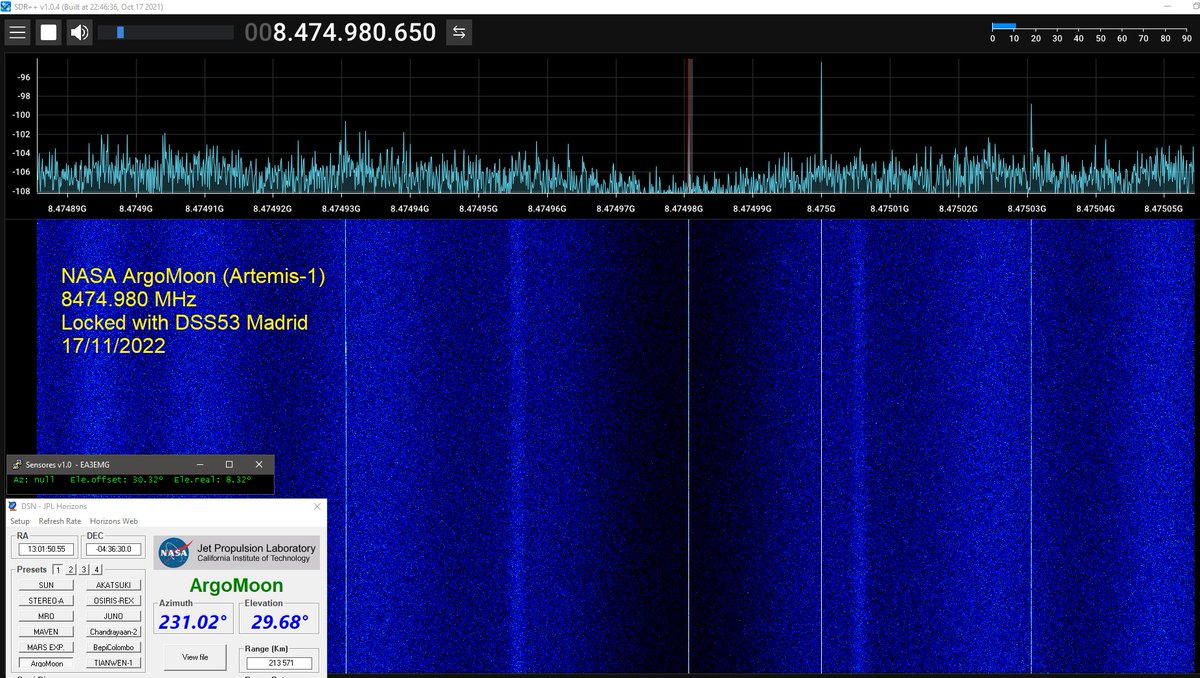Click inside the RA coordinate field
This screenshot has width=1200, height=678.
[45, 550]
